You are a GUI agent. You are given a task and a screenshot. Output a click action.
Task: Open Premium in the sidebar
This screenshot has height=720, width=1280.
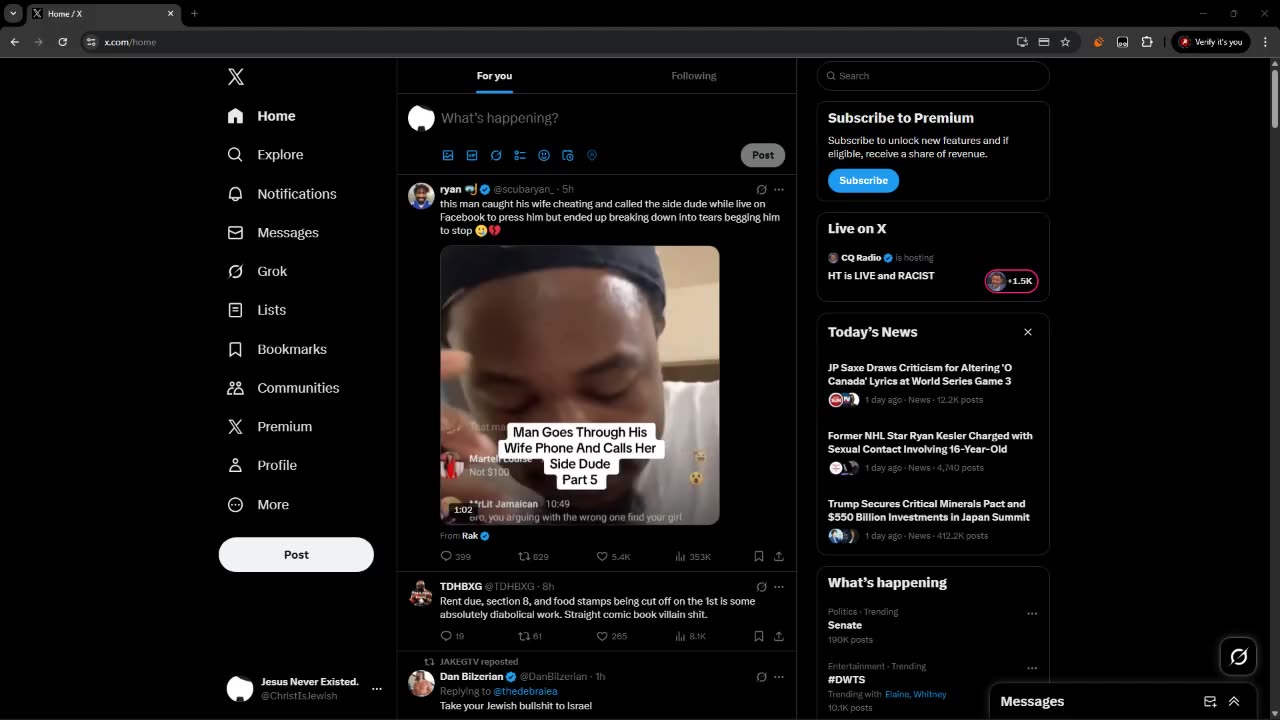click(270, 426)
